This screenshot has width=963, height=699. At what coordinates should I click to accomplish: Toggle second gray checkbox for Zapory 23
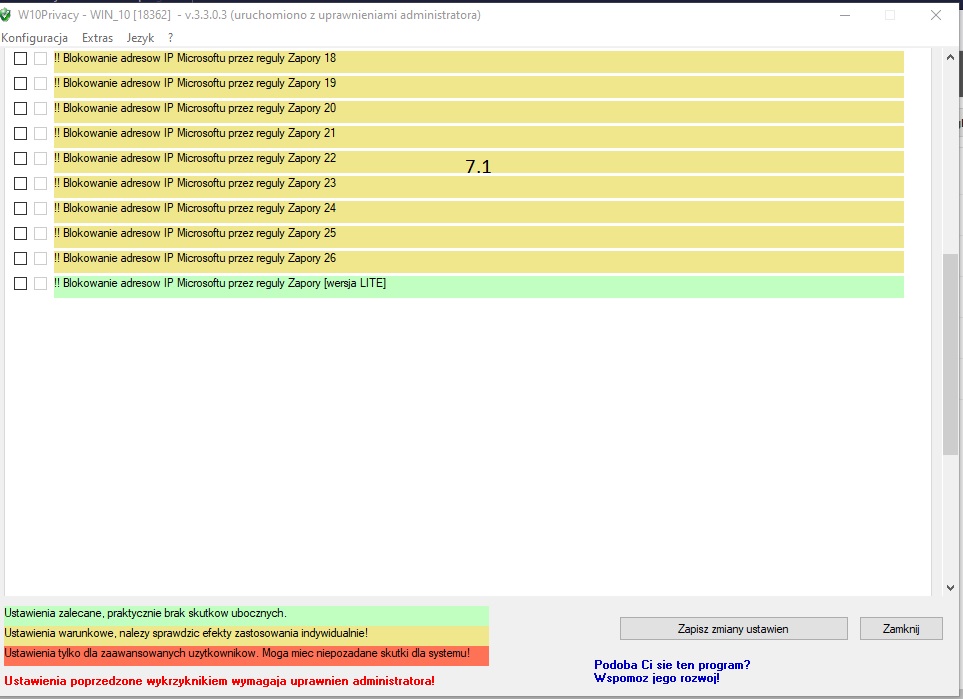coord(41,184)
